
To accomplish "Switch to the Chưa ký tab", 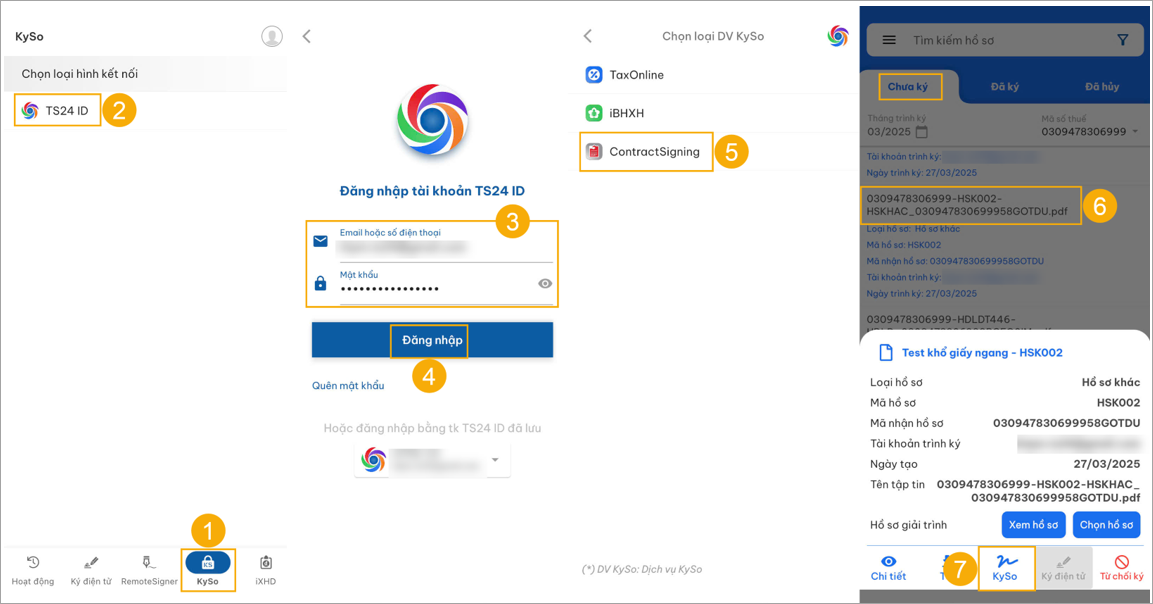I will [908, 87].
